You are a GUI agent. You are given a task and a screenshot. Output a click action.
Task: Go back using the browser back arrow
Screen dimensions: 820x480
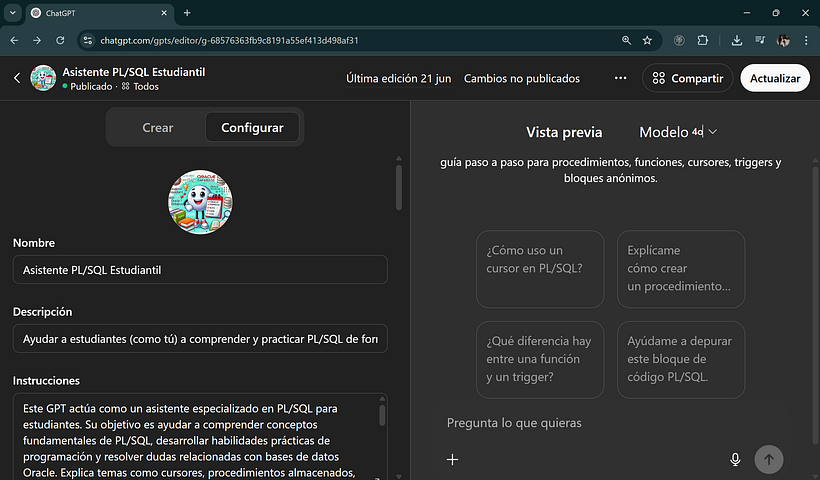tap(14, 40)
